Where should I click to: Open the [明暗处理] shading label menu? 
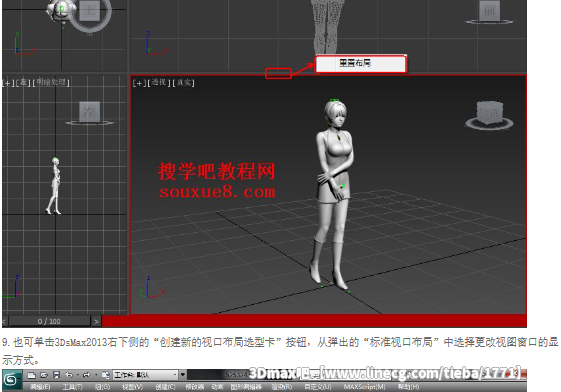(51, 82)
